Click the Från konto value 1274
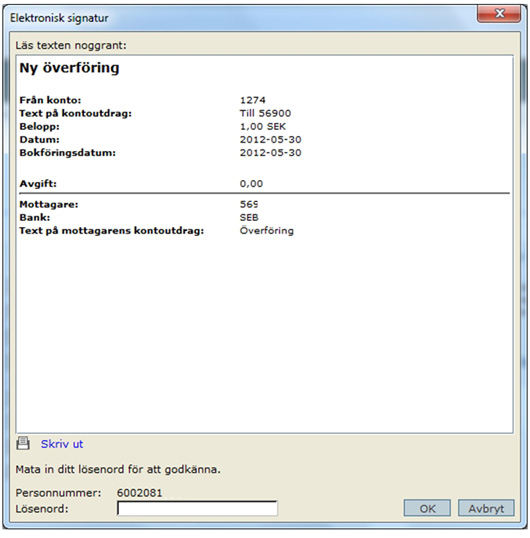 tap(252, 100)
